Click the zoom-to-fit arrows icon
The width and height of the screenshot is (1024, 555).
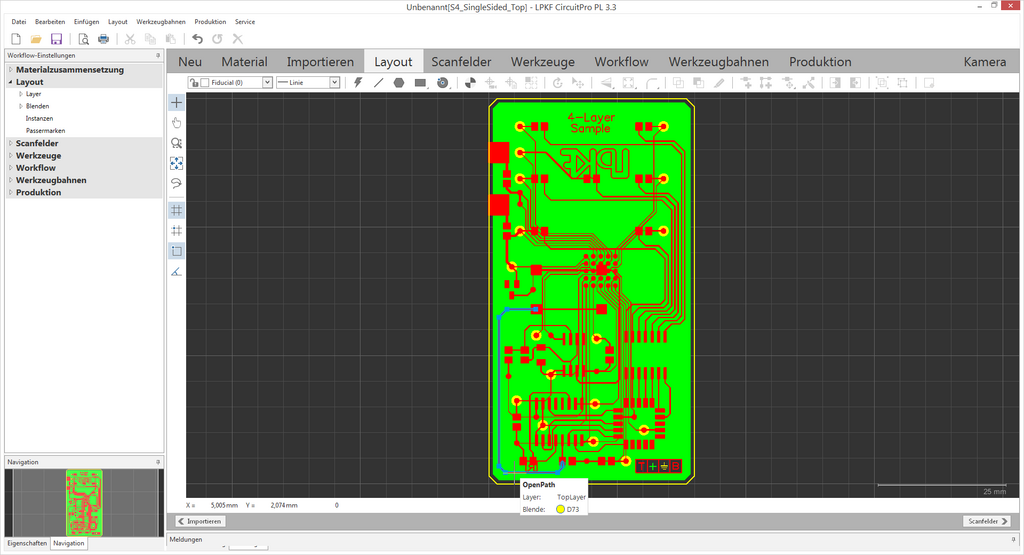pos(177,163)
